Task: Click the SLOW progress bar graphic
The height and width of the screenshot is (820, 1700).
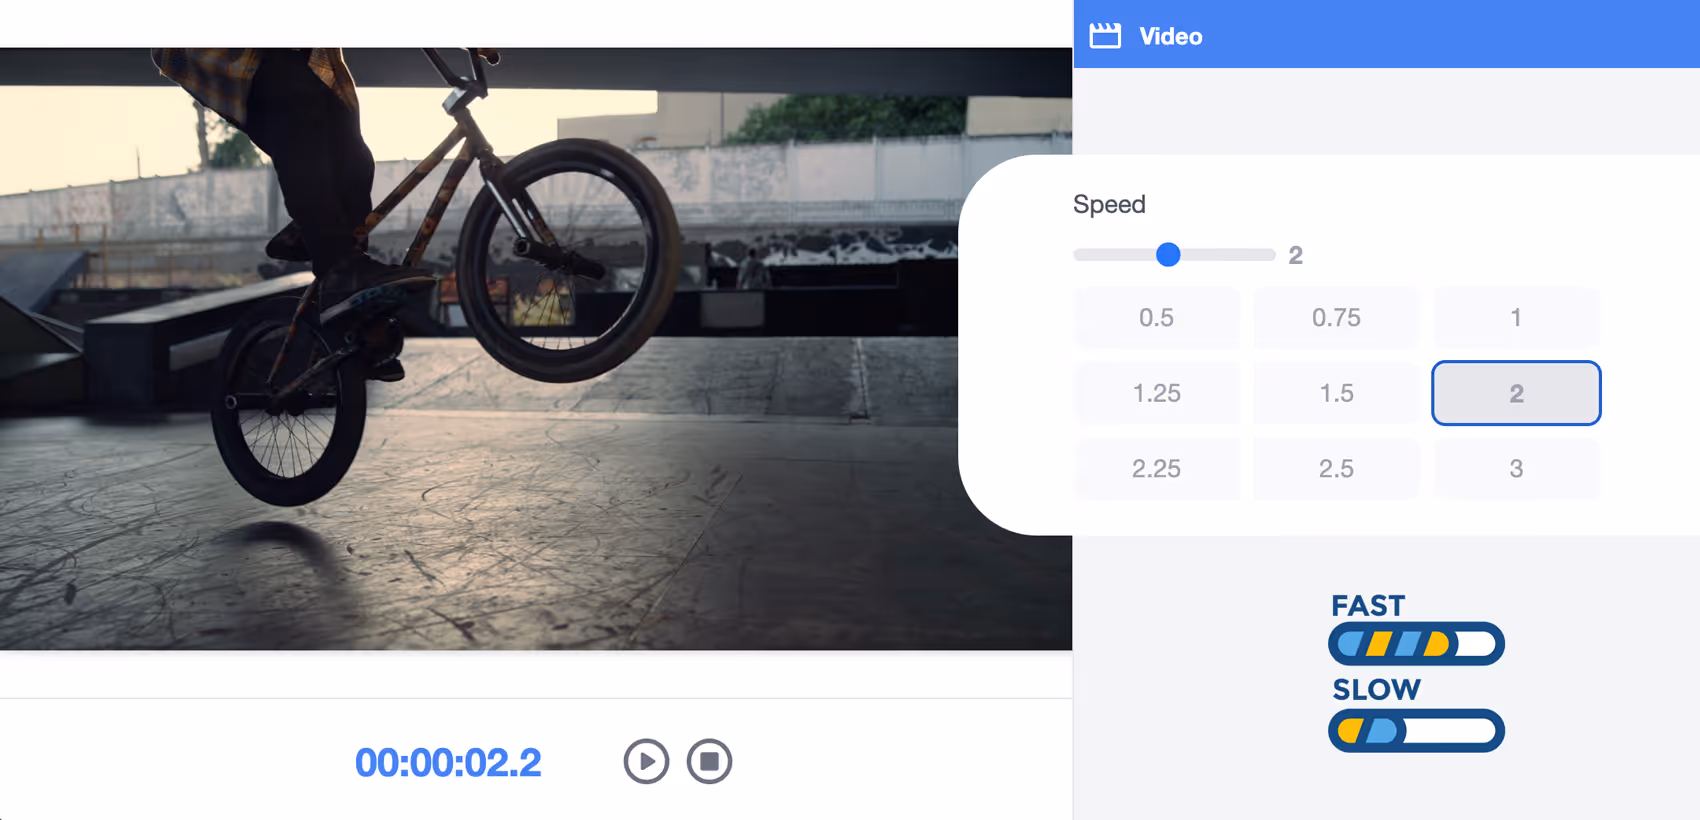Action: pyautogui.click(x=1416, y=731)
